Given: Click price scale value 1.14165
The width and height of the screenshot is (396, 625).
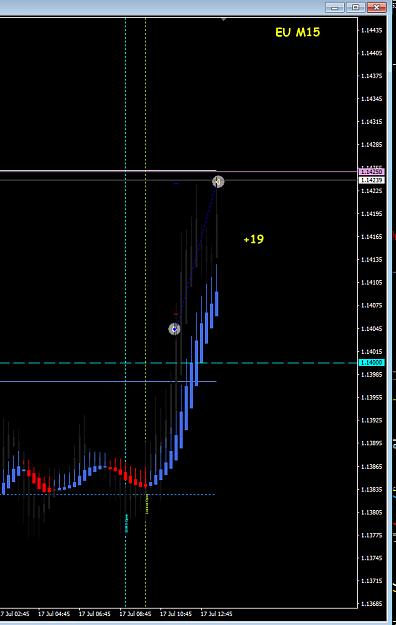Looking at the screenshot, I should tap(371, 237).
